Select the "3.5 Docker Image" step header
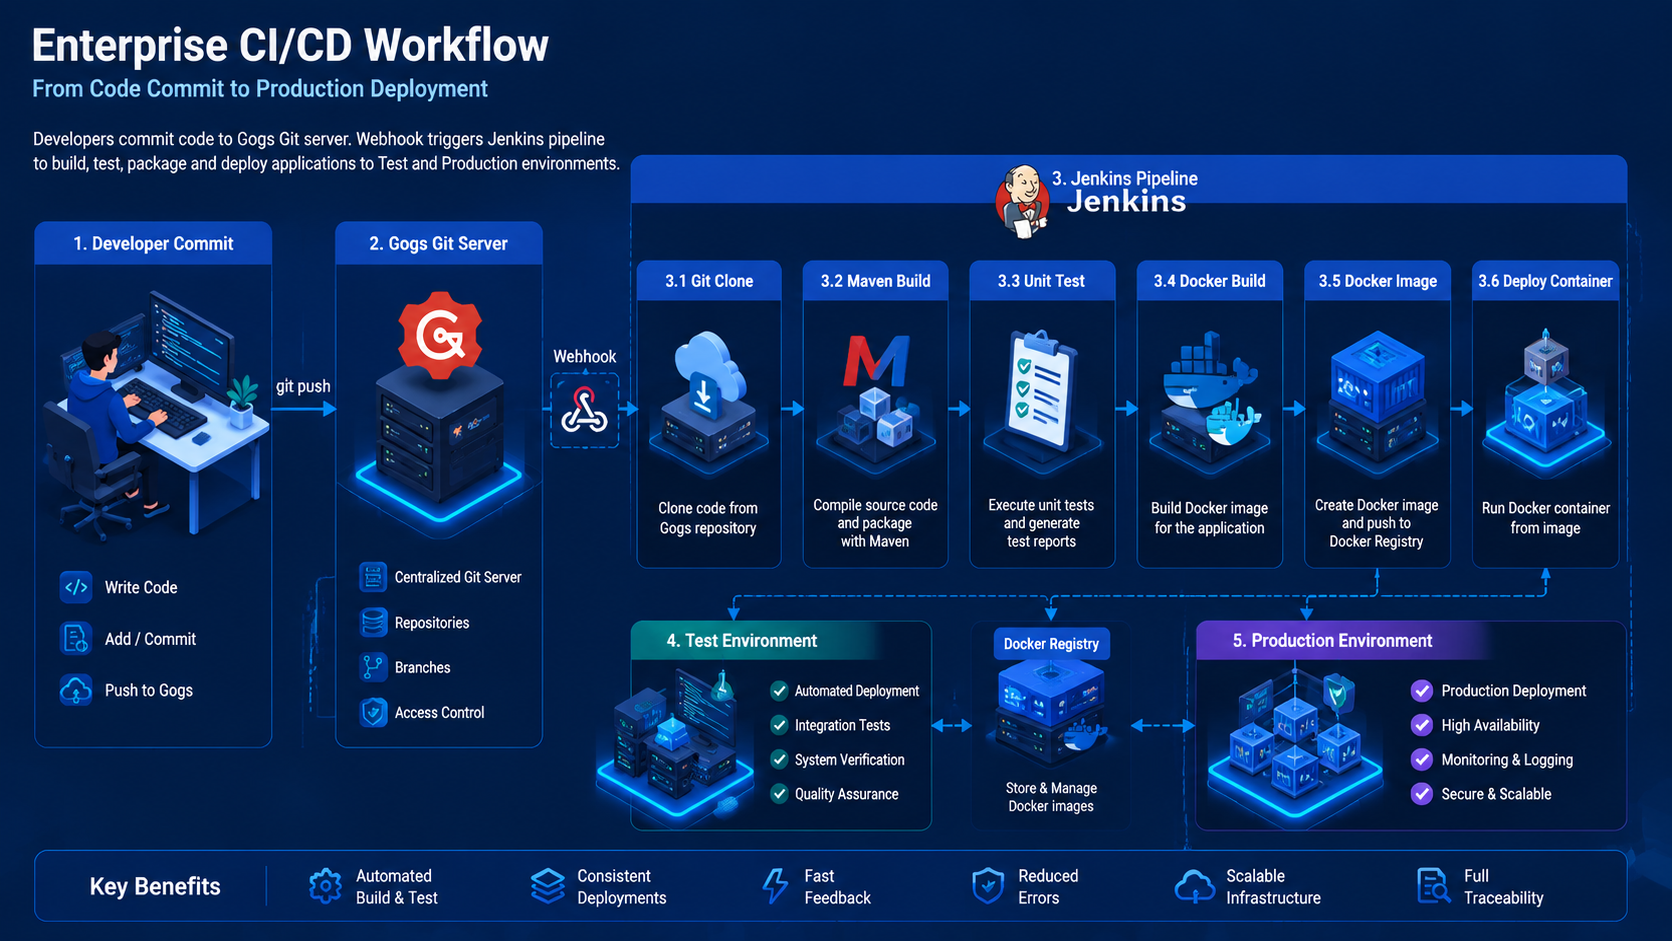The height and width of the screenshot is (941, 1672). [1378, 281]
